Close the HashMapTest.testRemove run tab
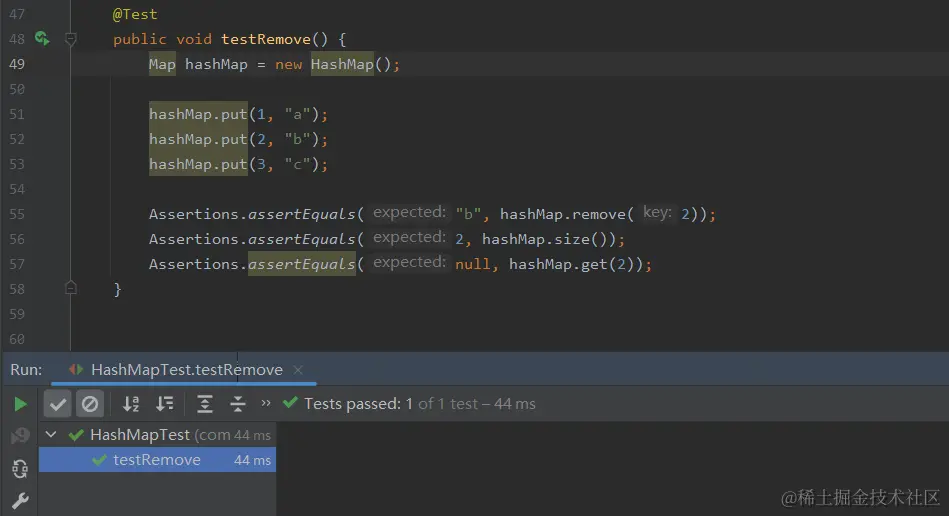The width and height of the screenshot is (949, 516). [x=298, y=370]
